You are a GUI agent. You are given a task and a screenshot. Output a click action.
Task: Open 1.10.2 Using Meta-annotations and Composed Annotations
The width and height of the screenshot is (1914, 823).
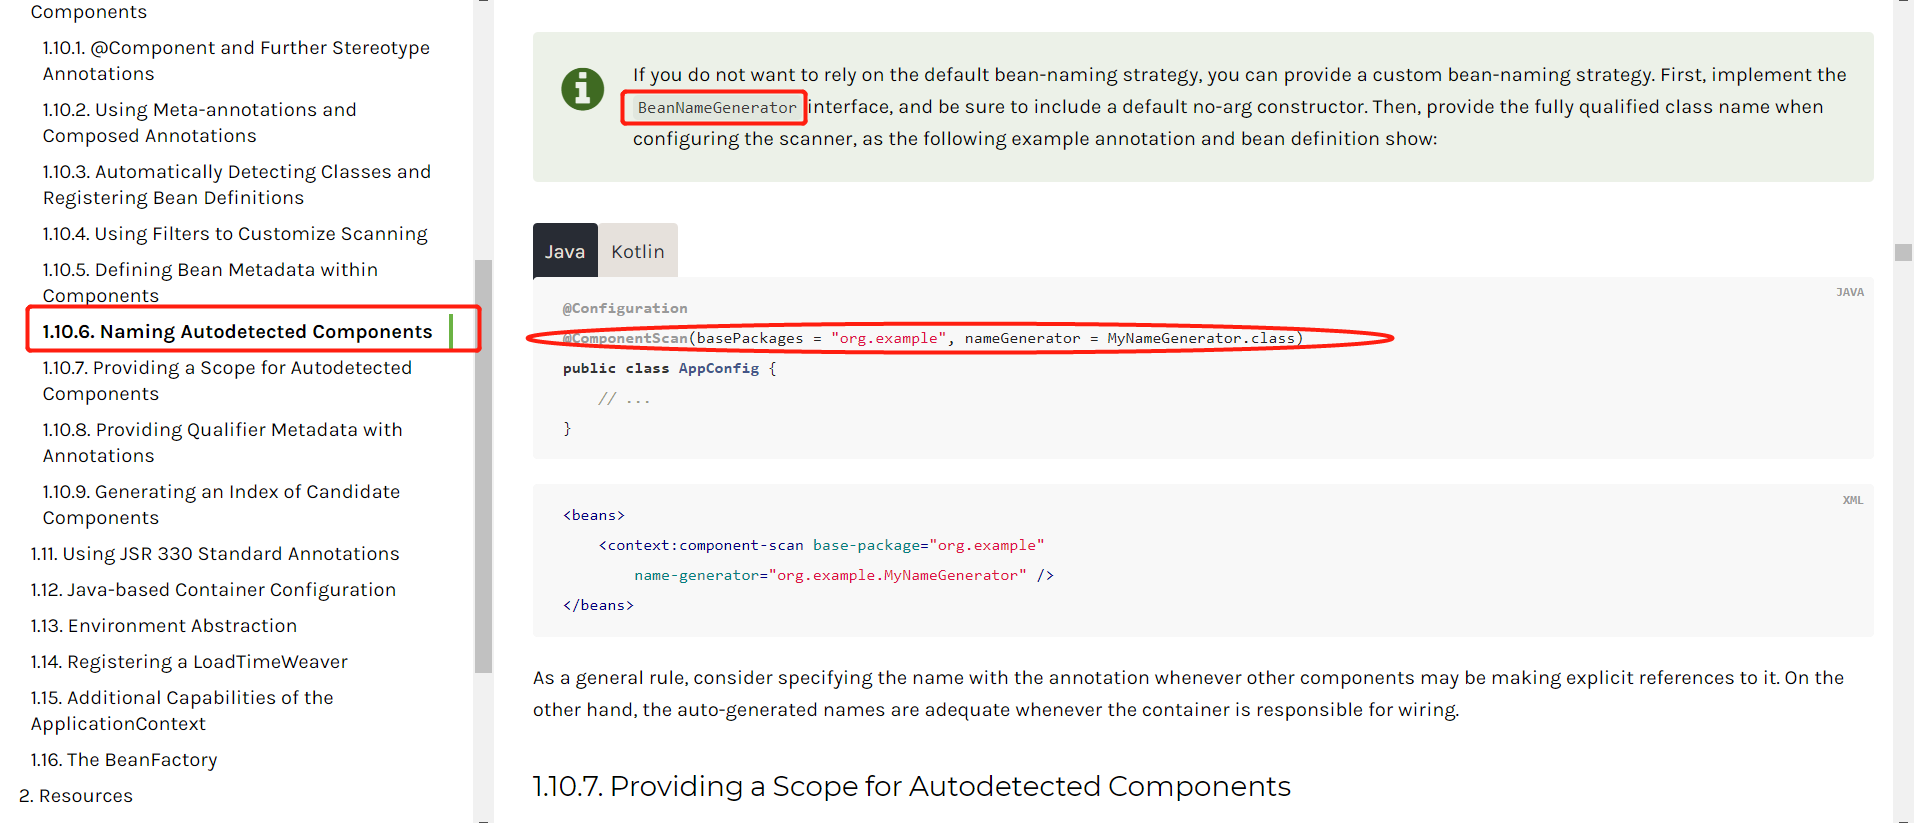coord(199,123)
